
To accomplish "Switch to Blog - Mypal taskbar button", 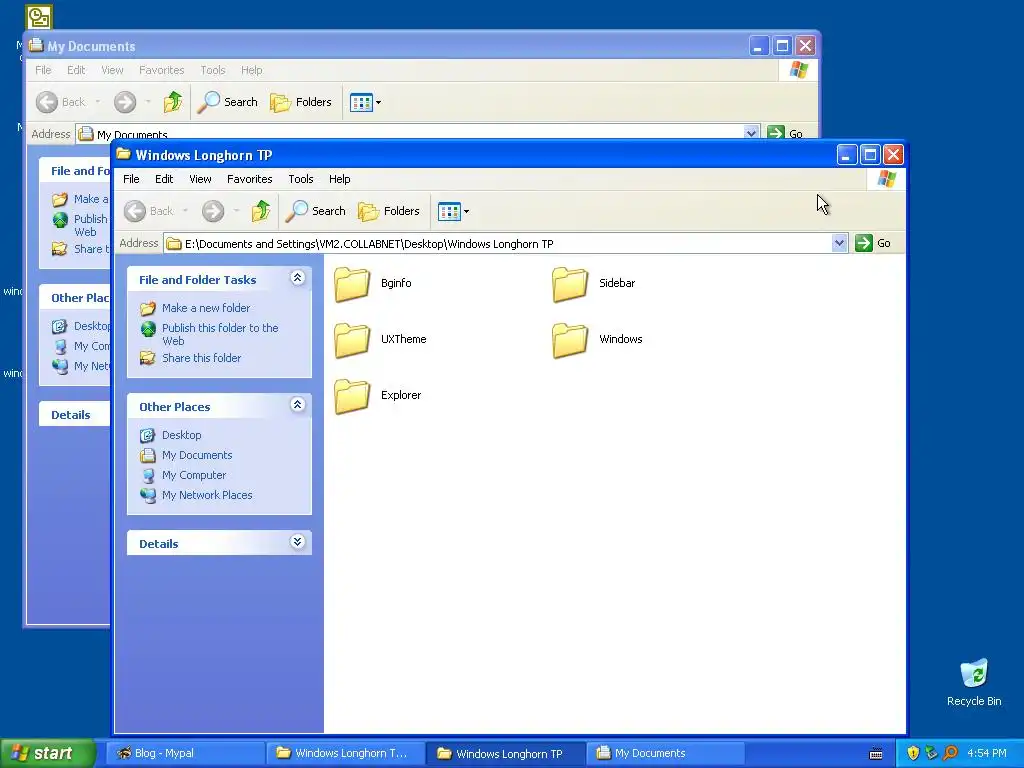I will point(185,754).
